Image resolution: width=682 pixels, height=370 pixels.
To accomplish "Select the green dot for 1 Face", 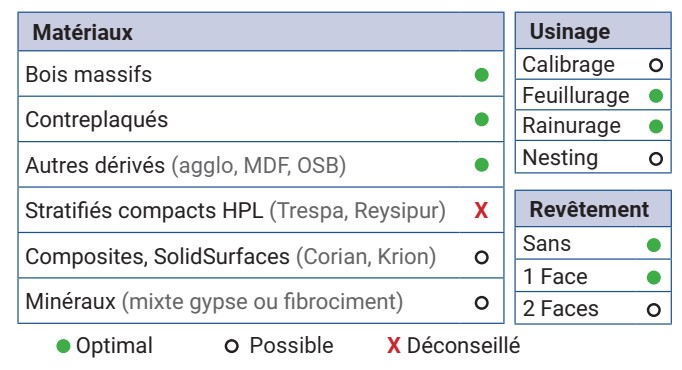I will pyautogui.click(x=654, y=277).
